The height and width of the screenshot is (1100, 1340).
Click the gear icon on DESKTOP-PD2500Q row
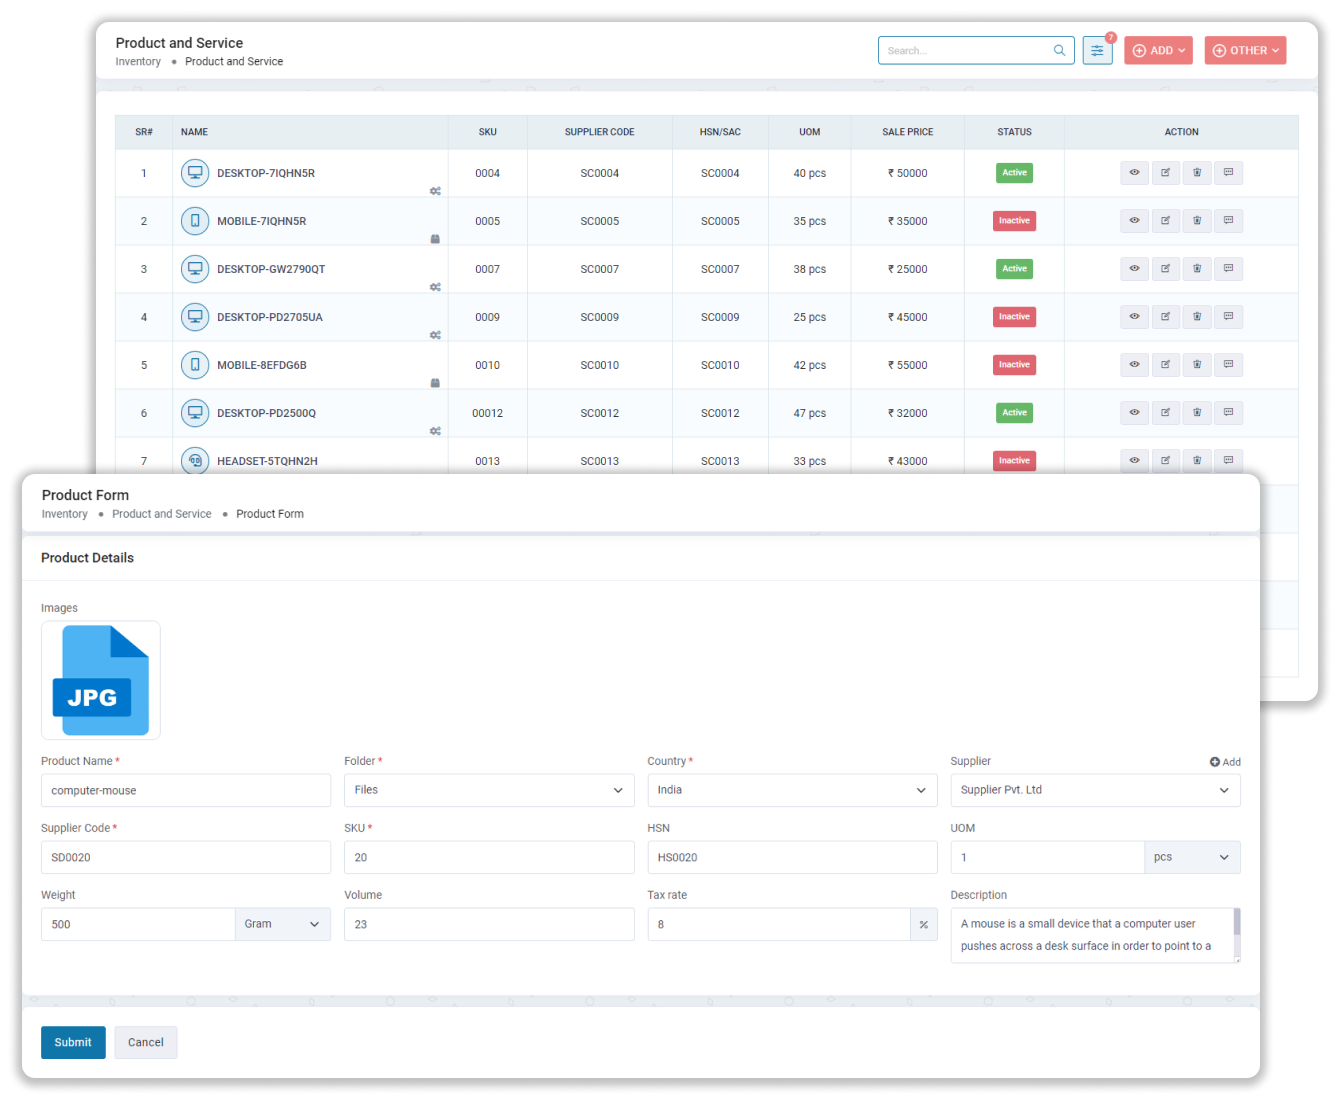click(436, 431)
